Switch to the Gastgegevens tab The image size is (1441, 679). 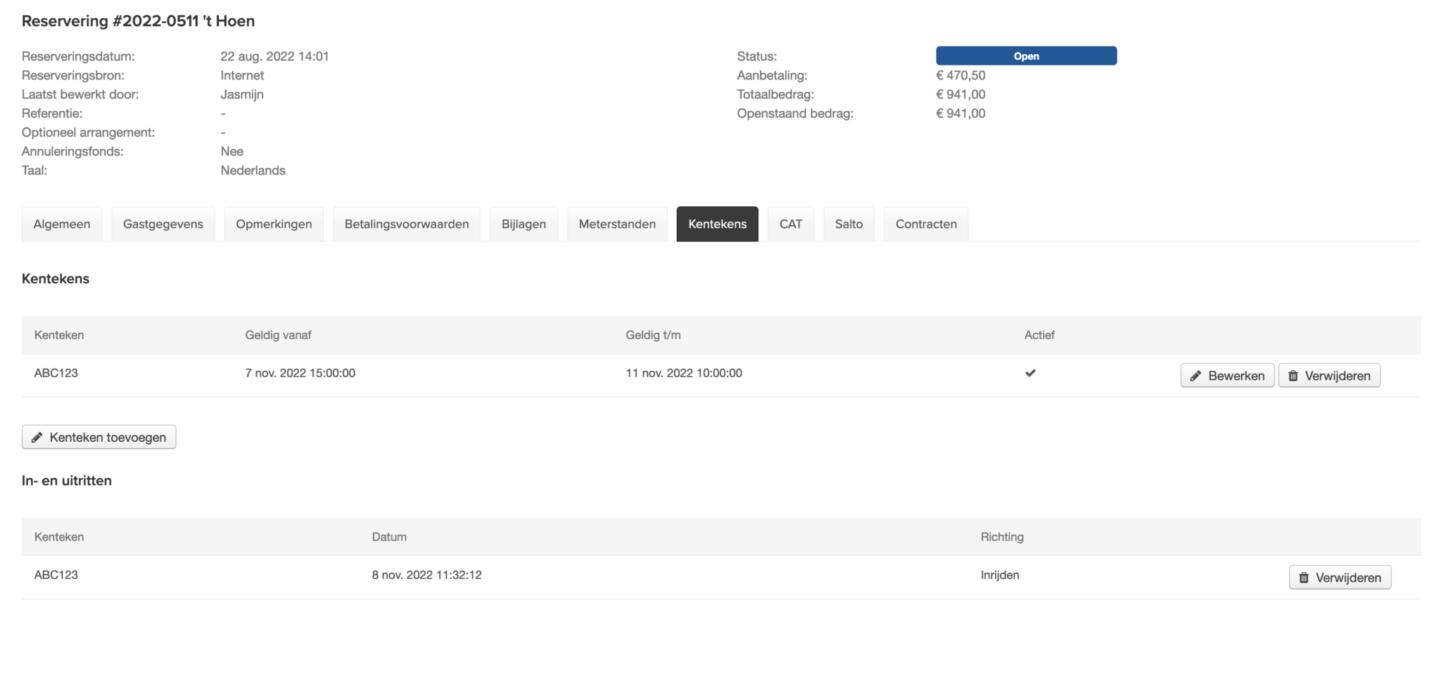(x=163, y=224)
